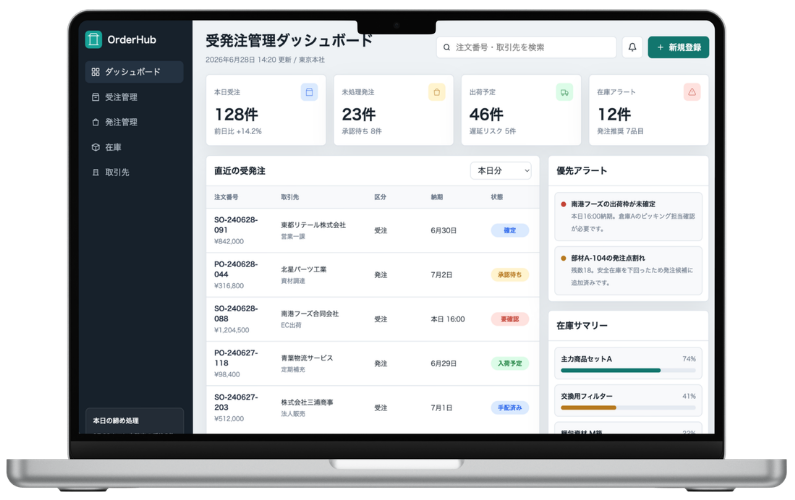Click the 入荷予定 status badge

click(x=510, y=363)
